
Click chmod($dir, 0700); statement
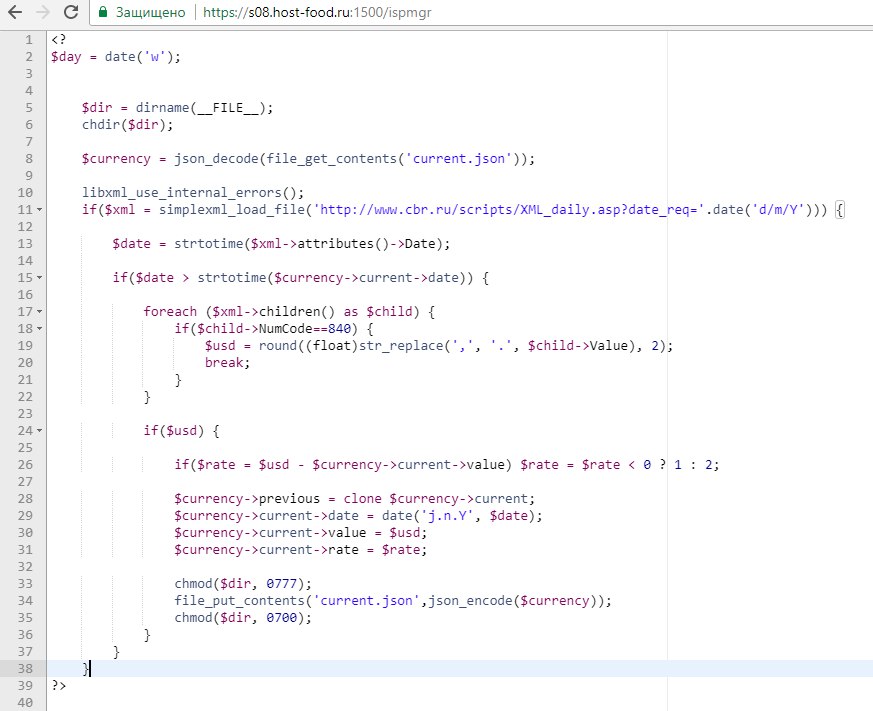tap(243, 617)
